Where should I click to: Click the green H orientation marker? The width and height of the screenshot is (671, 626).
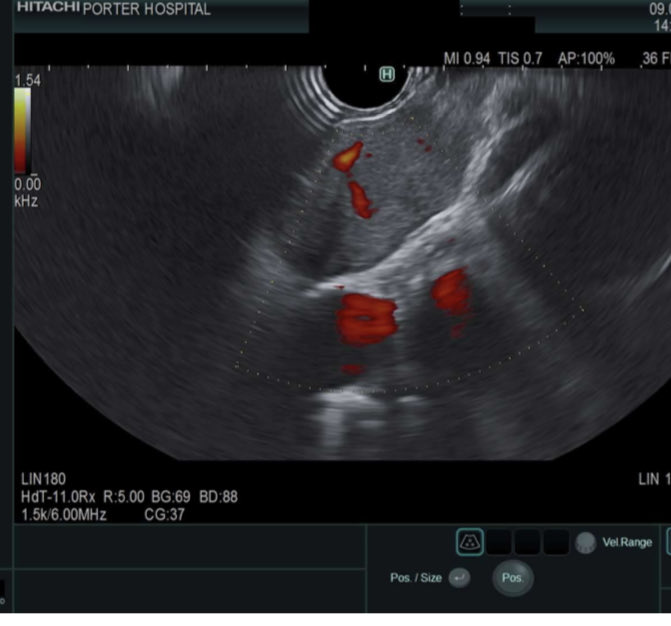tap(387, 74)
